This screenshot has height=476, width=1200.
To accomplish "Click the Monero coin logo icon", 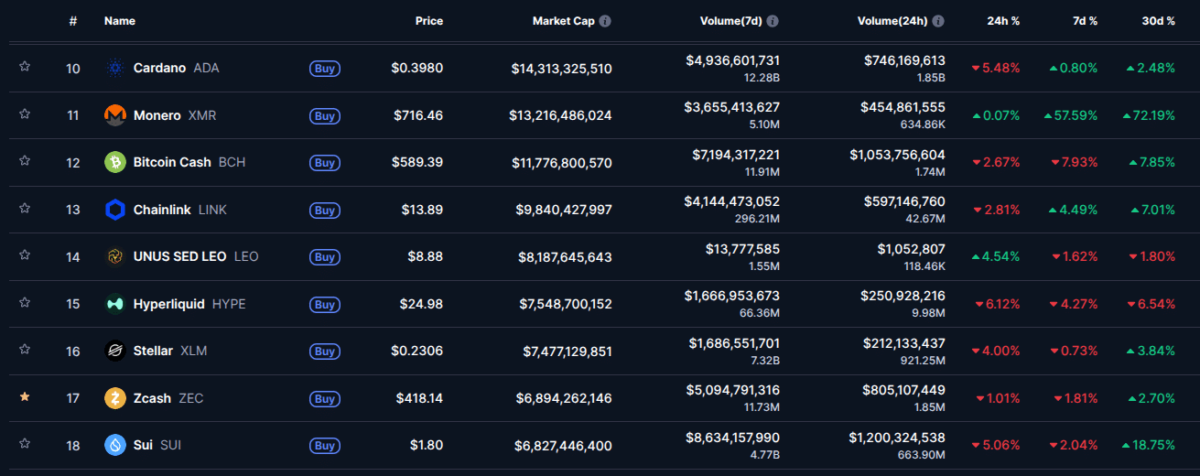I will coord(115,115).
